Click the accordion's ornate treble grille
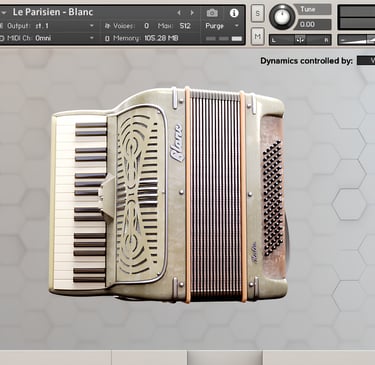 [x=141, y=195]
